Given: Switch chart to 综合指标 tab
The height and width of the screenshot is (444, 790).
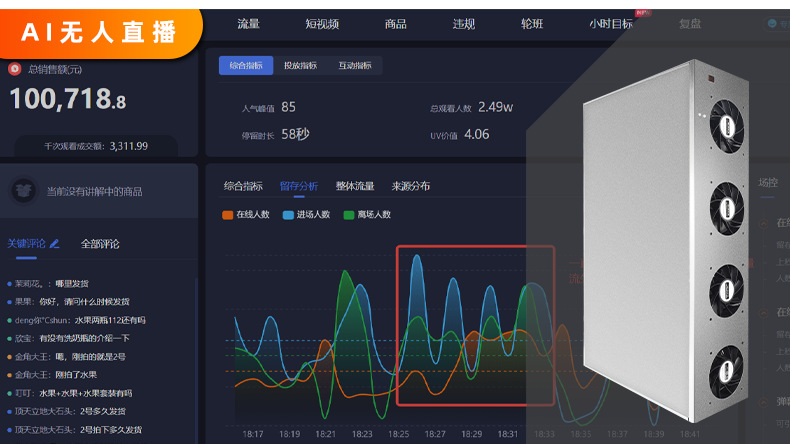Looking at the screenshot, I should [243, 186].
